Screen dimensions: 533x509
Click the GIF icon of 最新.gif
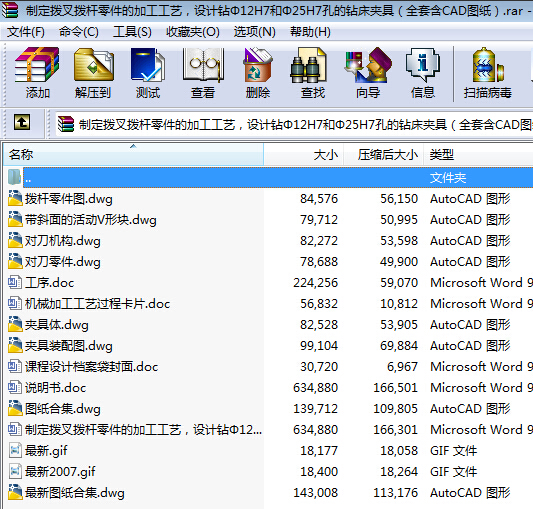(x=15, y=451)
